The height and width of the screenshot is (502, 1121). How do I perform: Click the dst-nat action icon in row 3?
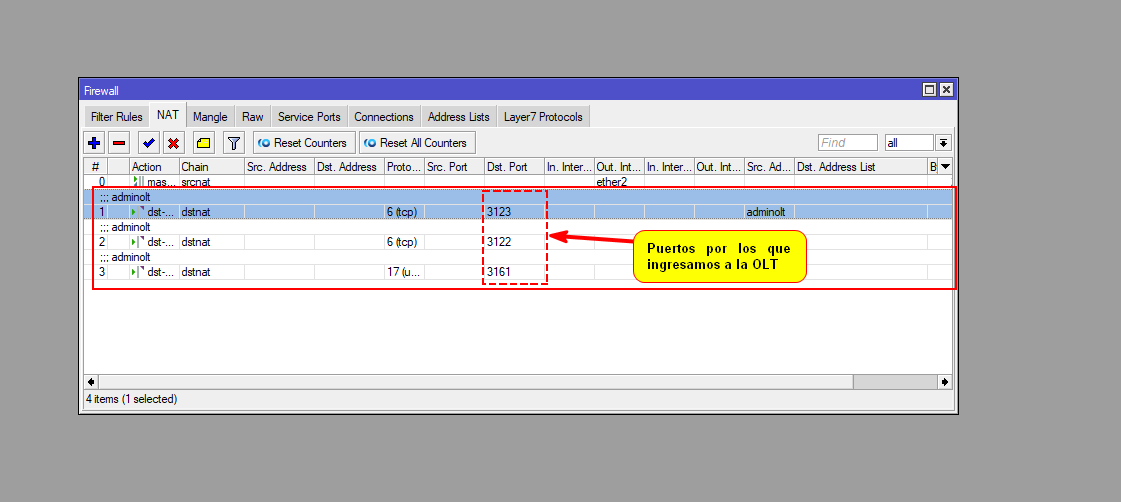click(138, 272)
